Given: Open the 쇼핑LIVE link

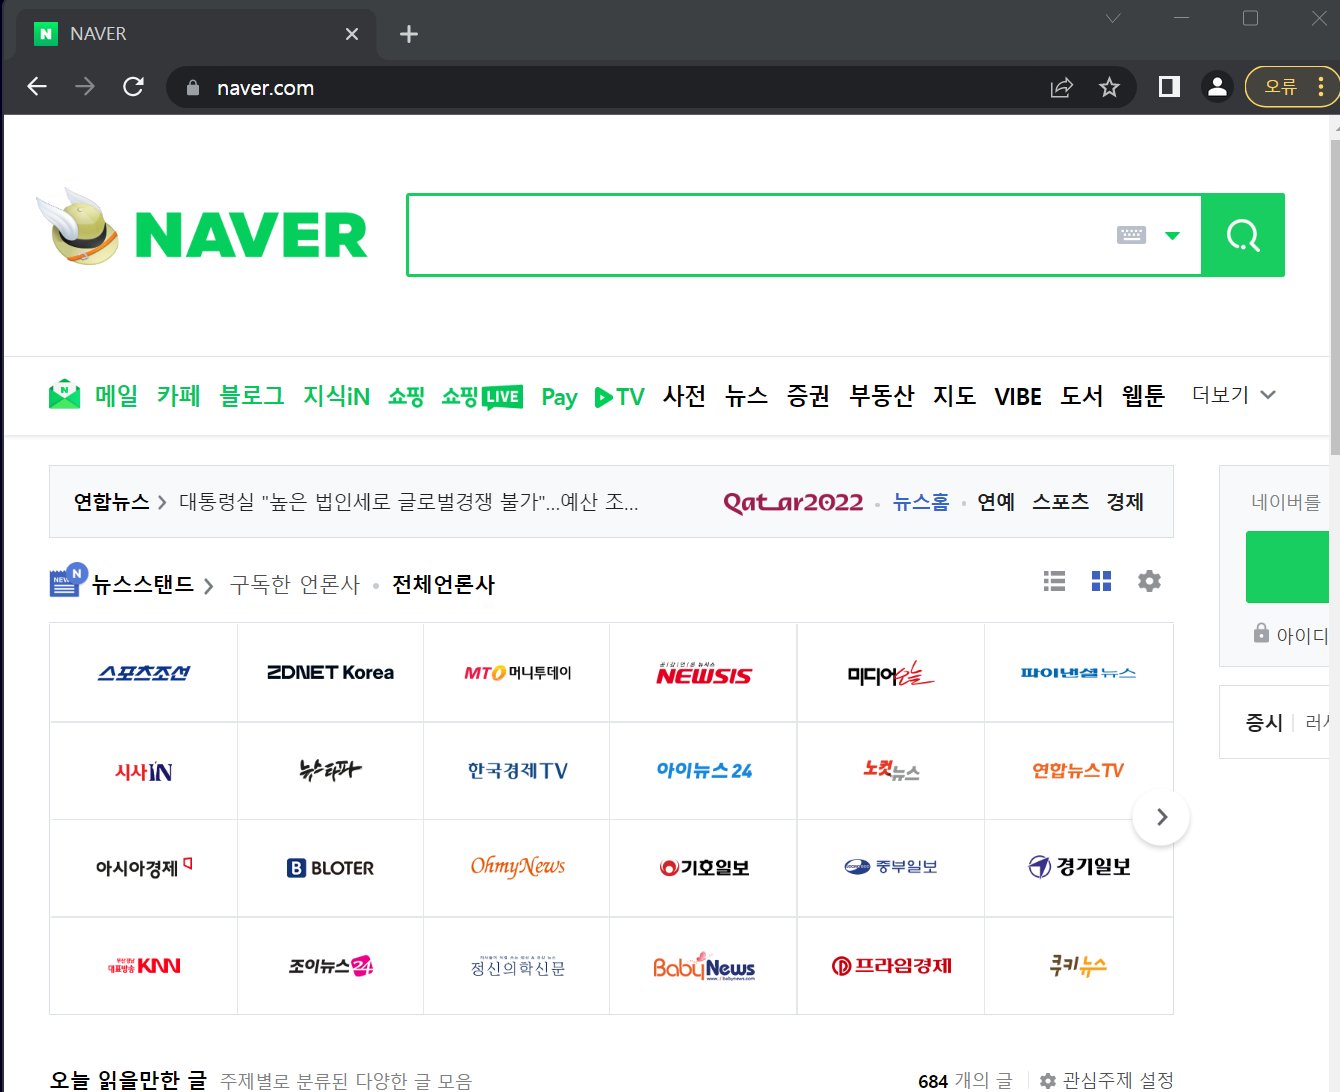Looking at the screenshot, I should click(x=482, y=397).
